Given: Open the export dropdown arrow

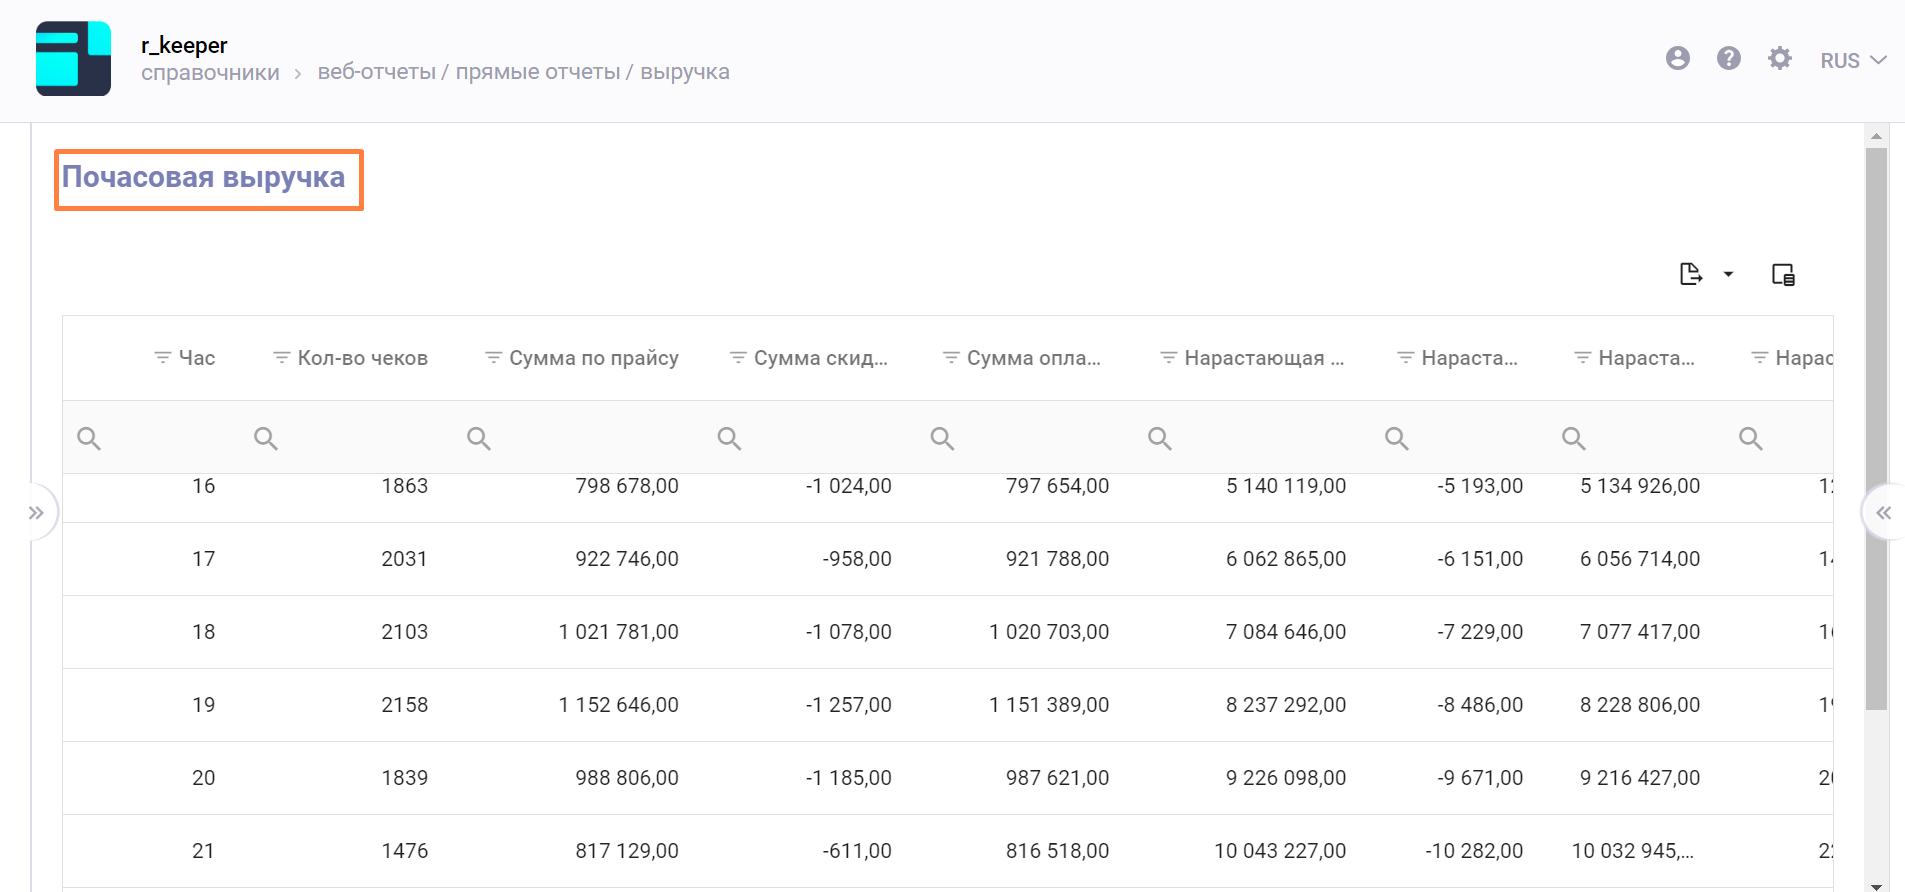Looking at the screenshot, I should point(1728,274).
